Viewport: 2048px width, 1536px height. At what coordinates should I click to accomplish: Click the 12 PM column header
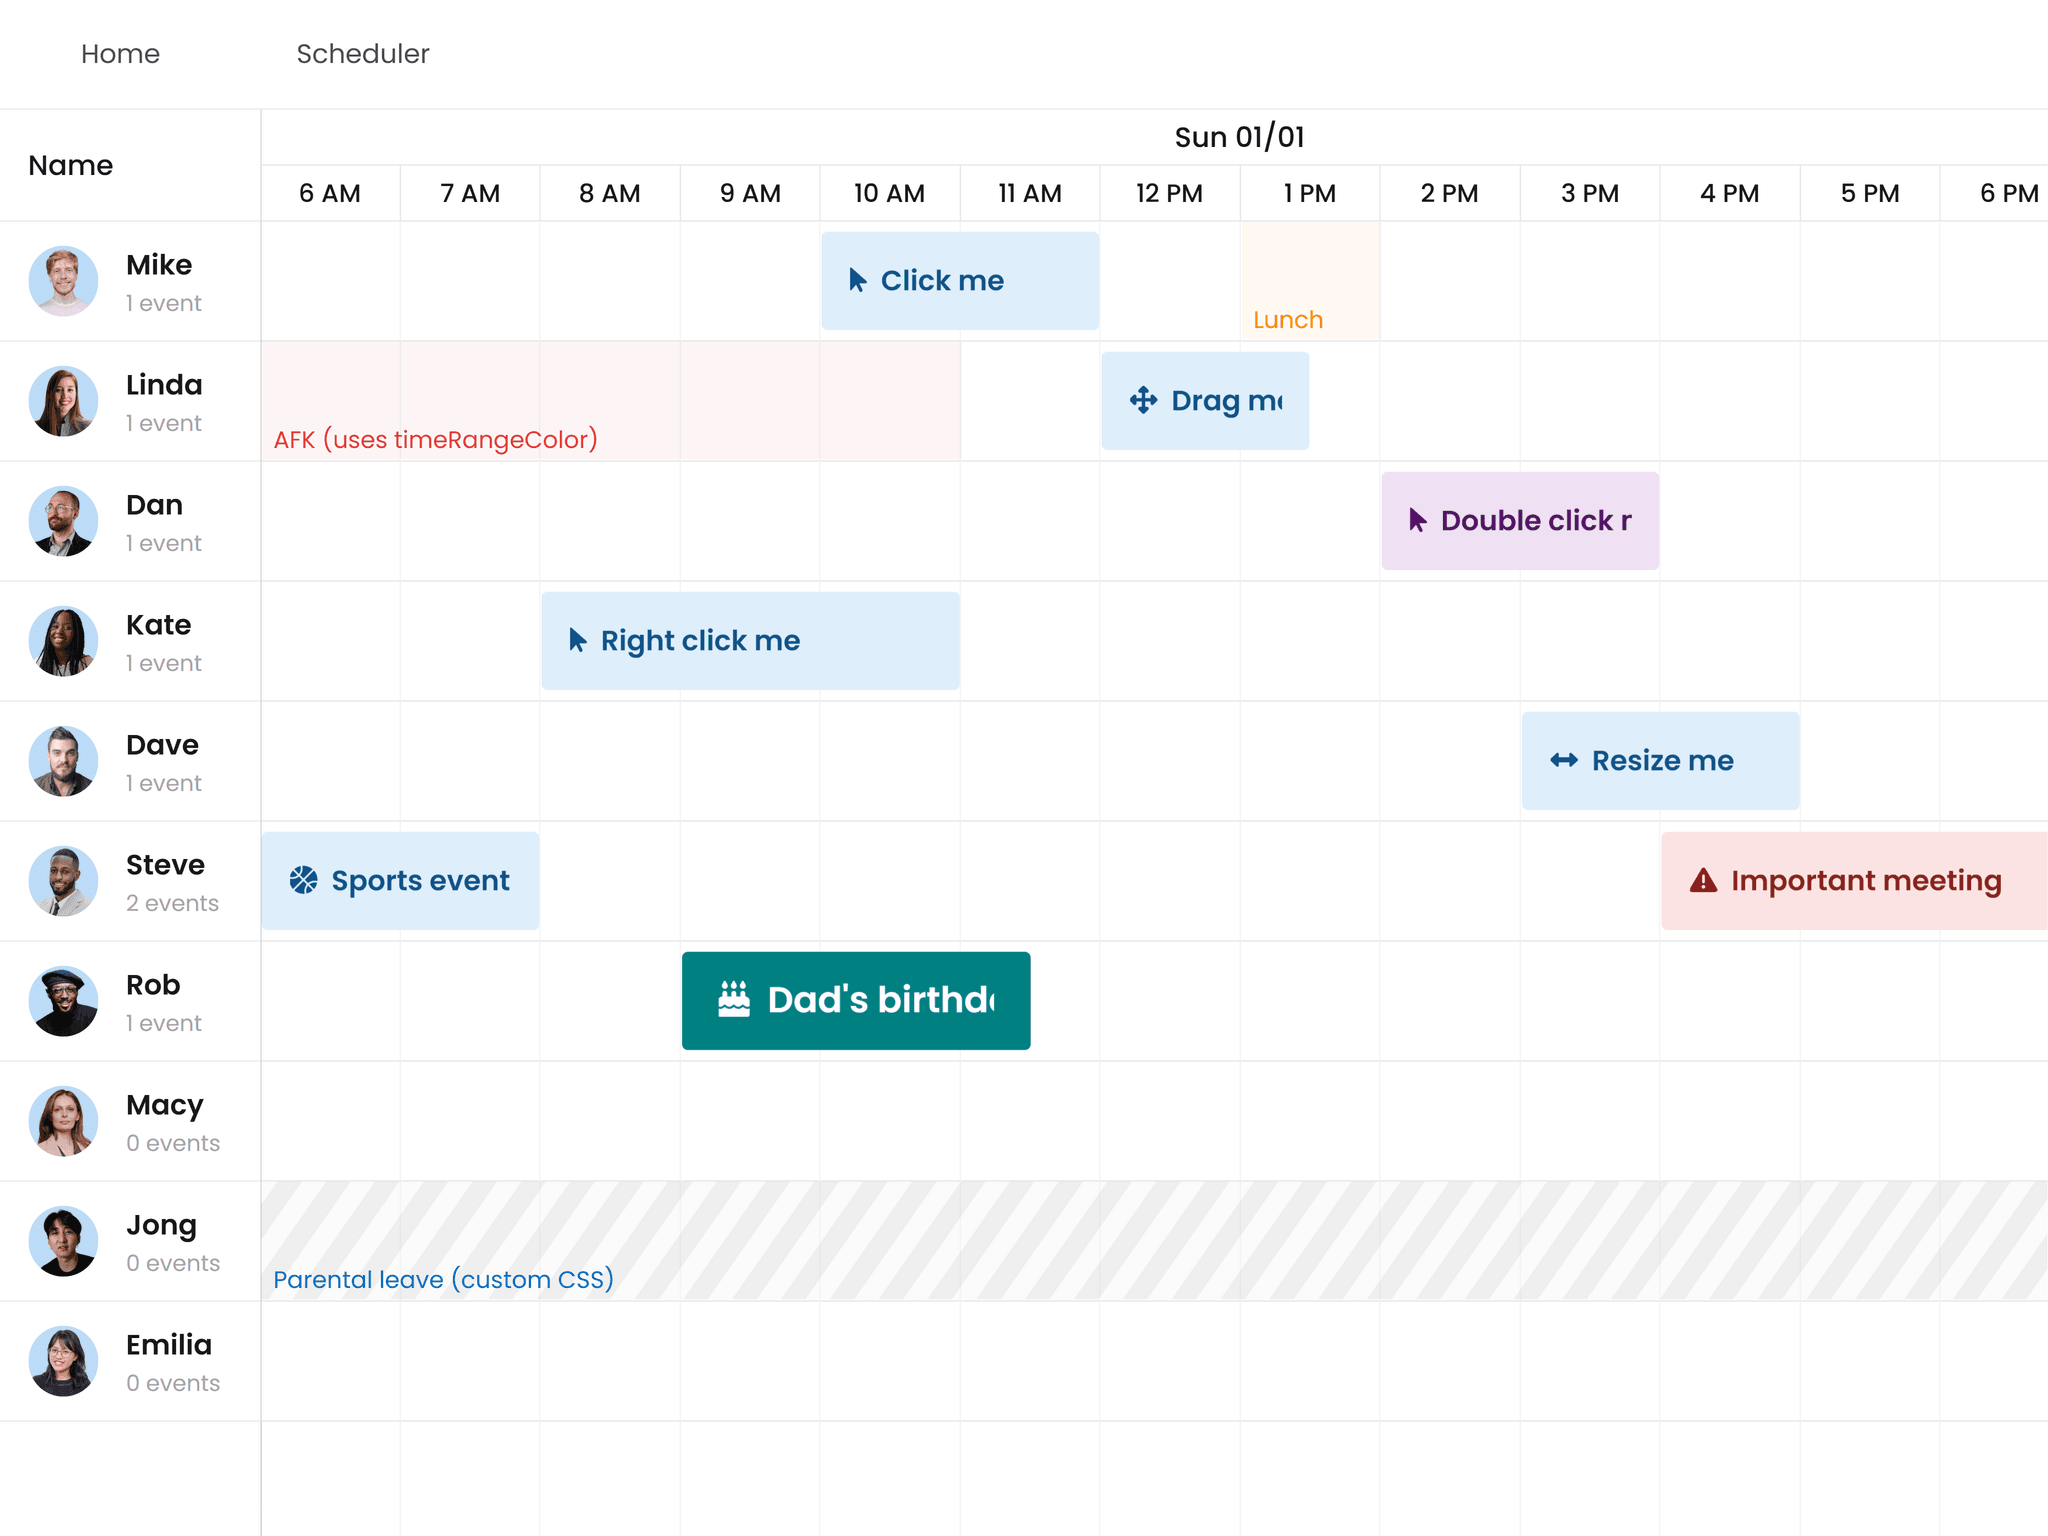point(1169,193)
